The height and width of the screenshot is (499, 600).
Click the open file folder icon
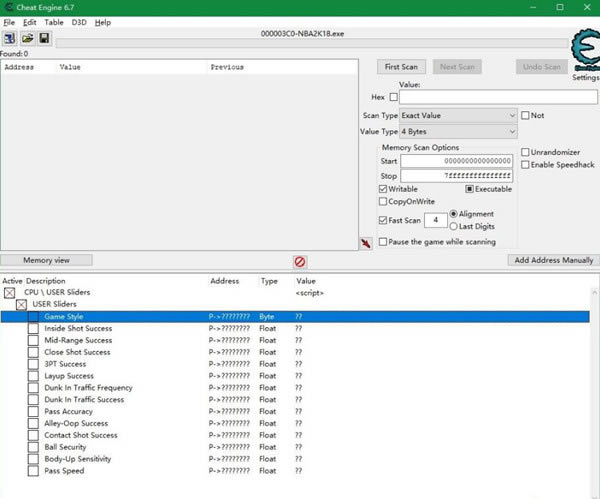pyautogui.click(x=28, y=39)
